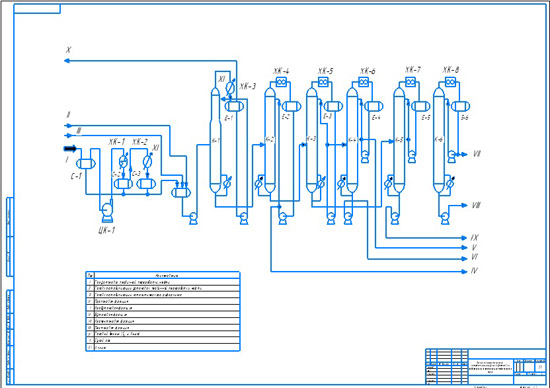Viewport: 550px width, 388px height.
Task: Click the E-2 reflux drum
Action: [x=291, y=106]
